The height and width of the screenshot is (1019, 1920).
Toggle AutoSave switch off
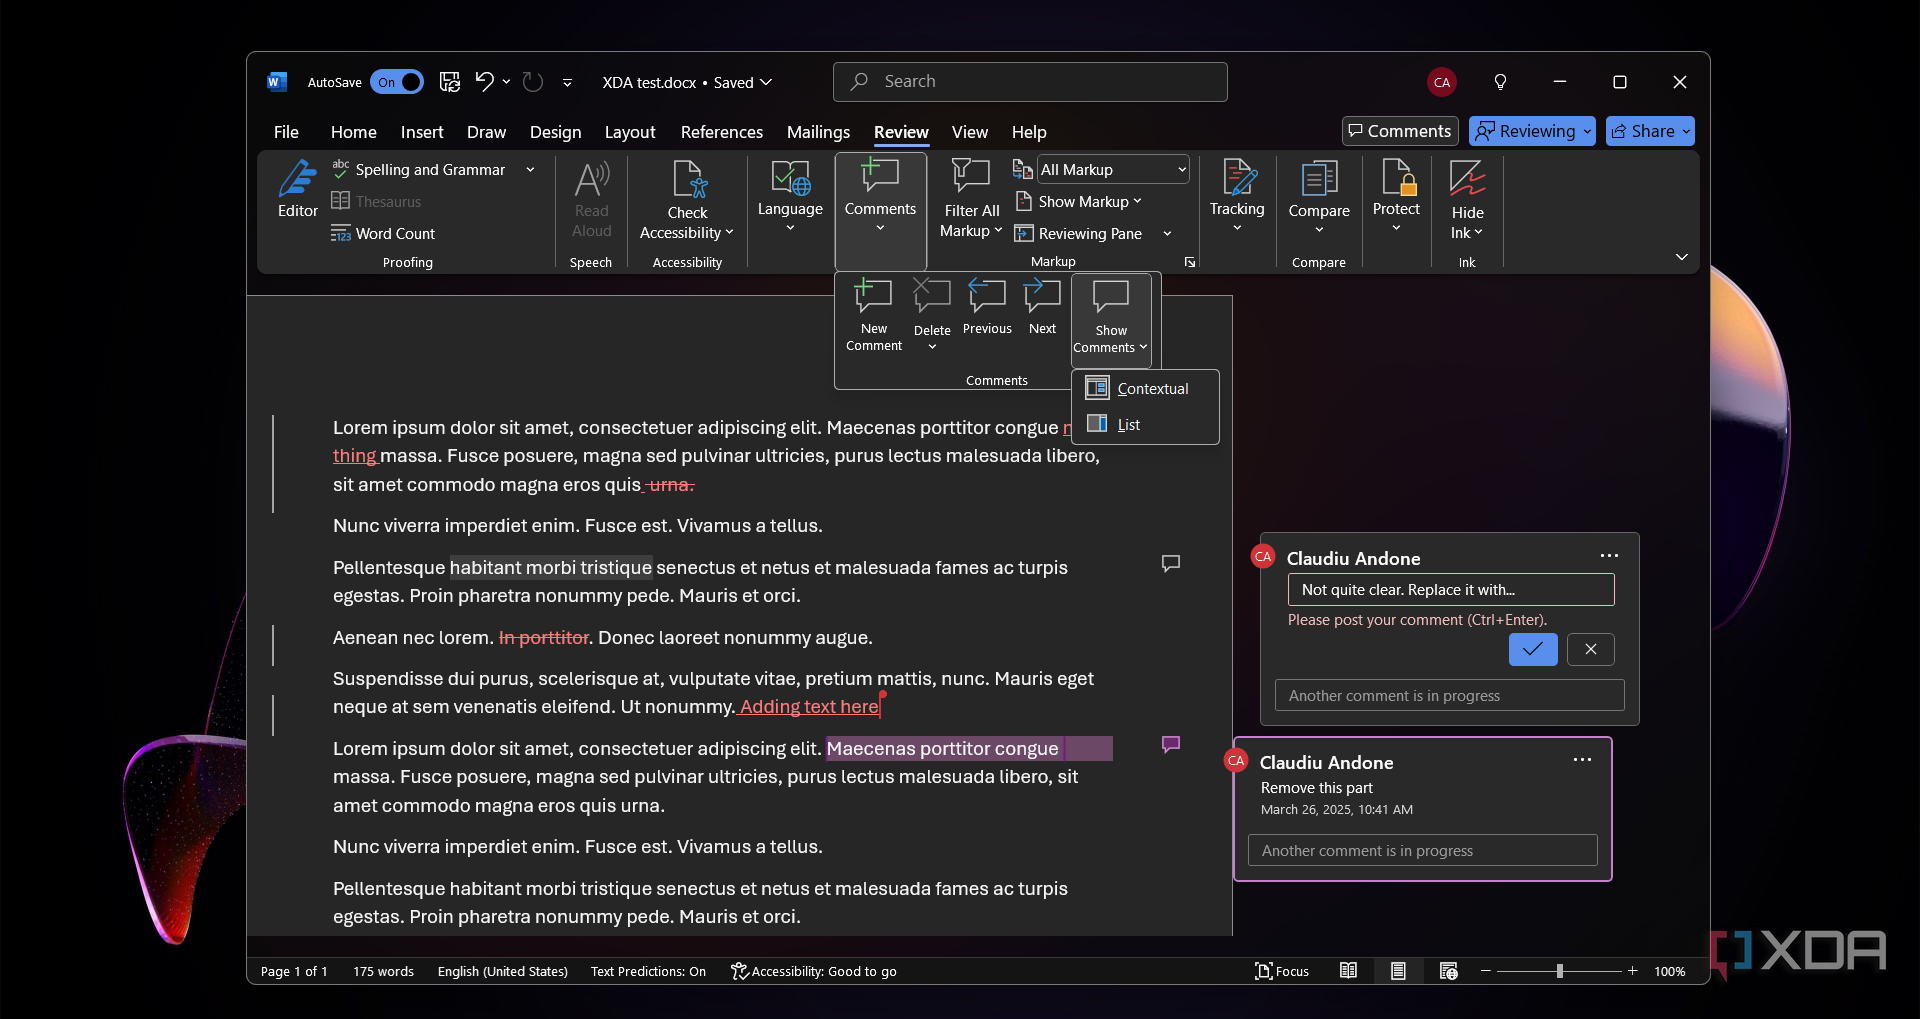pos(397,82)
